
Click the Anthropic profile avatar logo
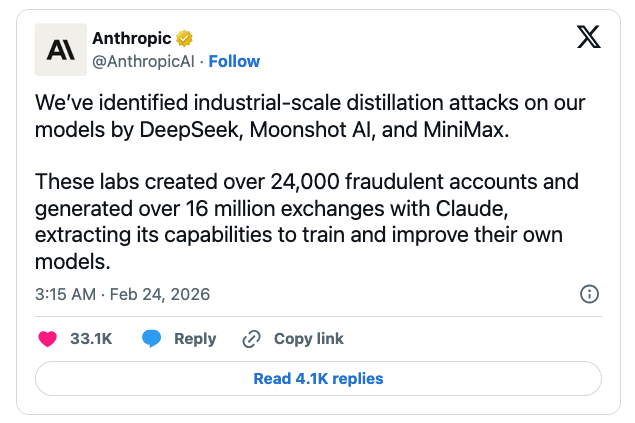pos(60,50)
